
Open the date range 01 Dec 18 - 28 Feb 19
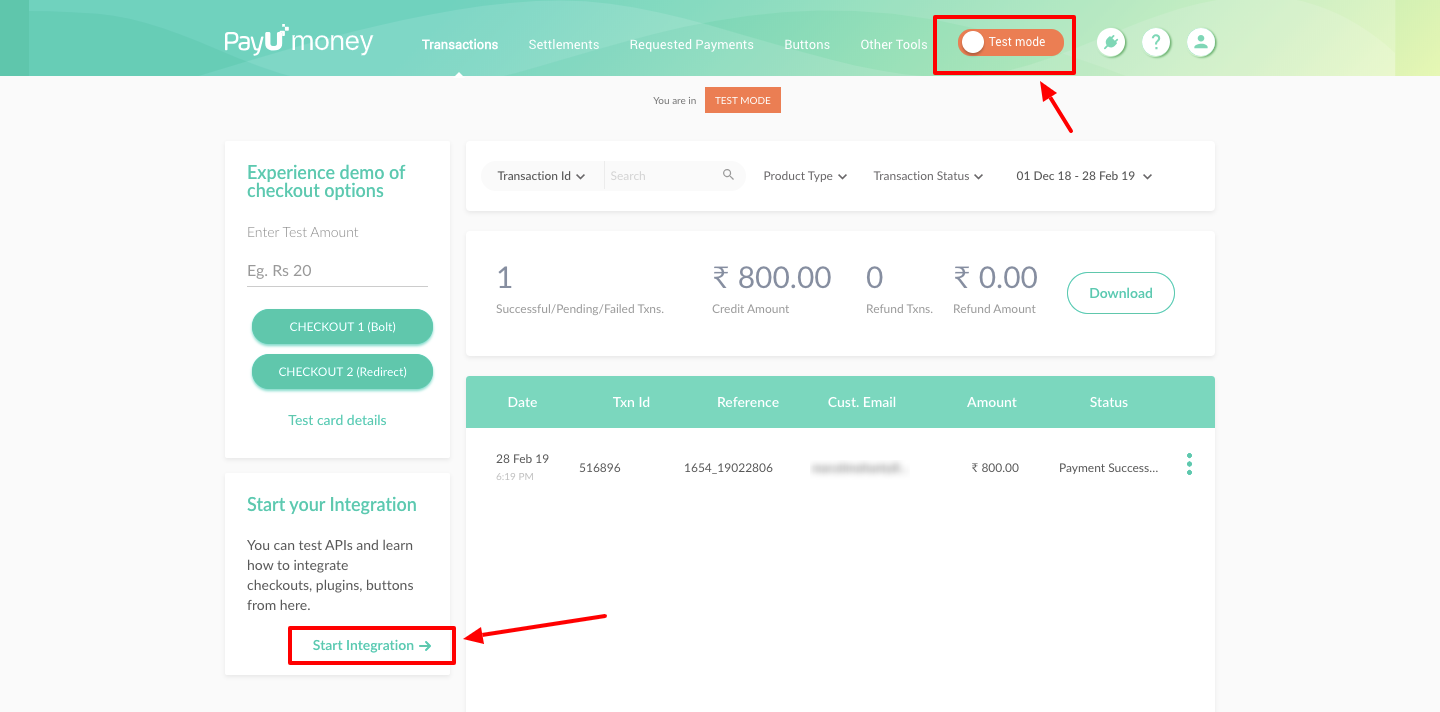pyautogui.click(x=1084, y=176)
